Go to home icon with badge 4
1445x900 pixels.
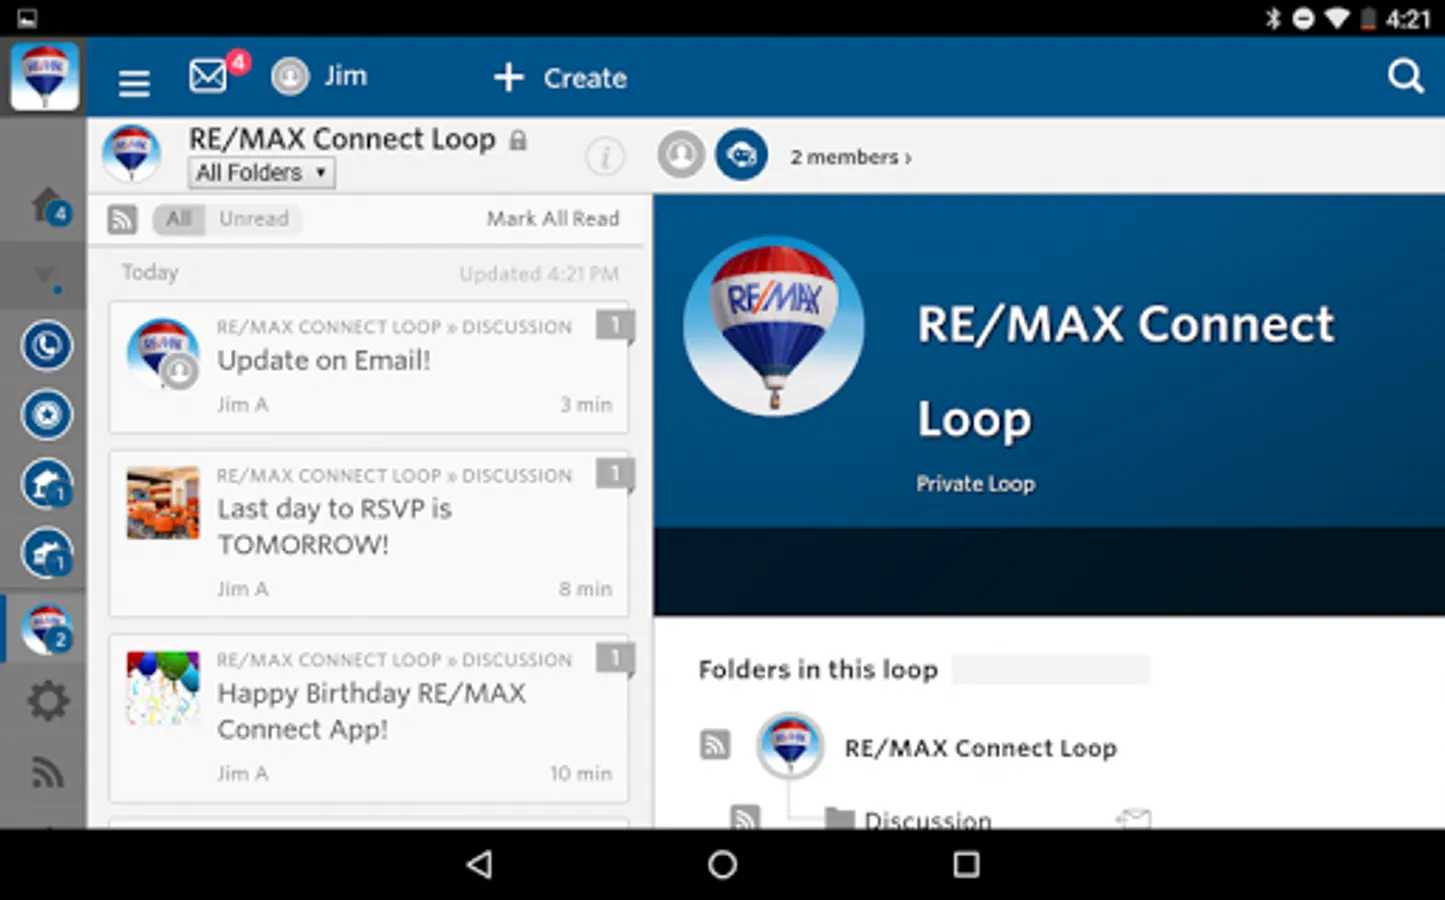(49, 206)
